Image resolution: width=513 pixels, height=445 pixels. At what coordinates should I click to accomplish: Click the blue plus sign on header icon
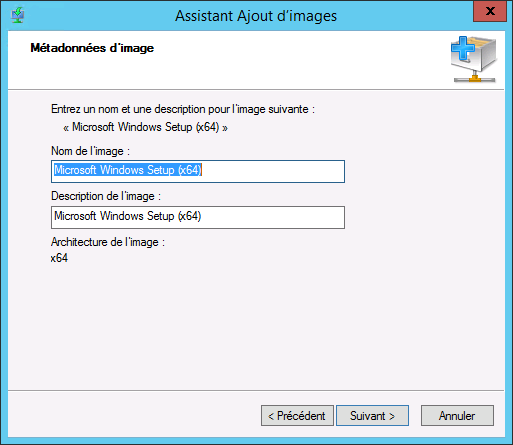pyautogui.click(x=462, y=49)
